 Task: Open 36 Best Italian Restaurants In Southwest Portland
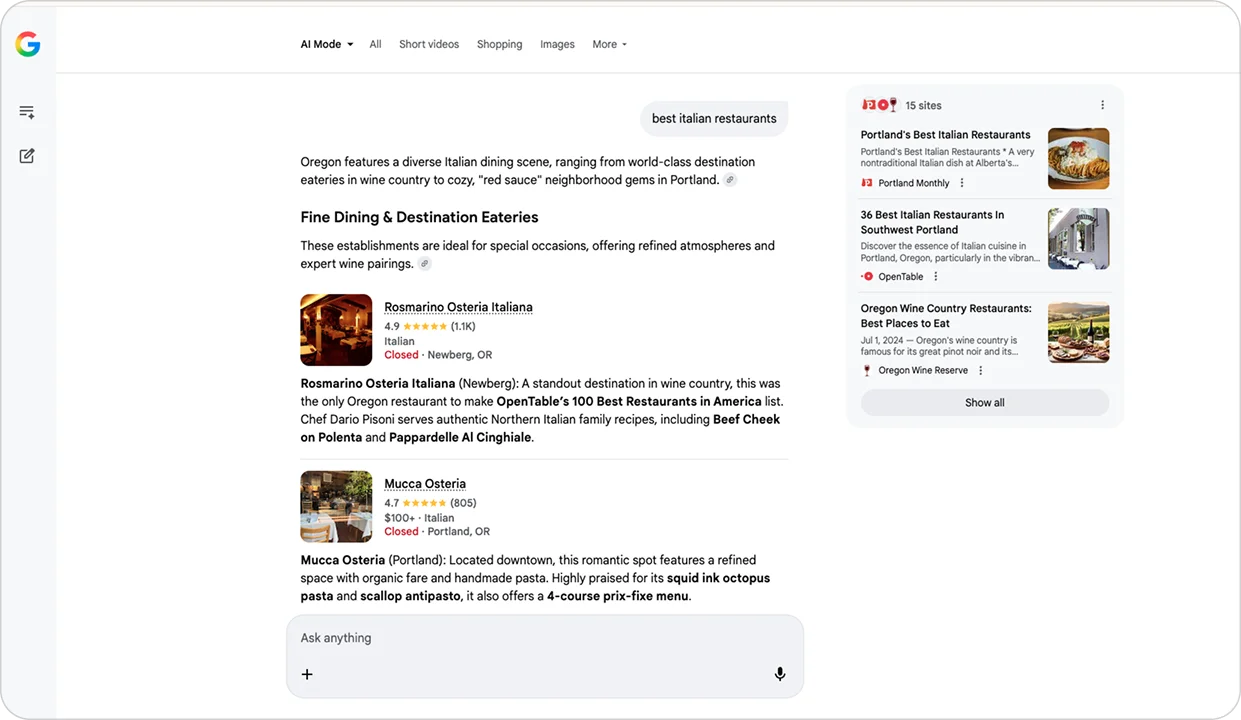click(932, 222)
